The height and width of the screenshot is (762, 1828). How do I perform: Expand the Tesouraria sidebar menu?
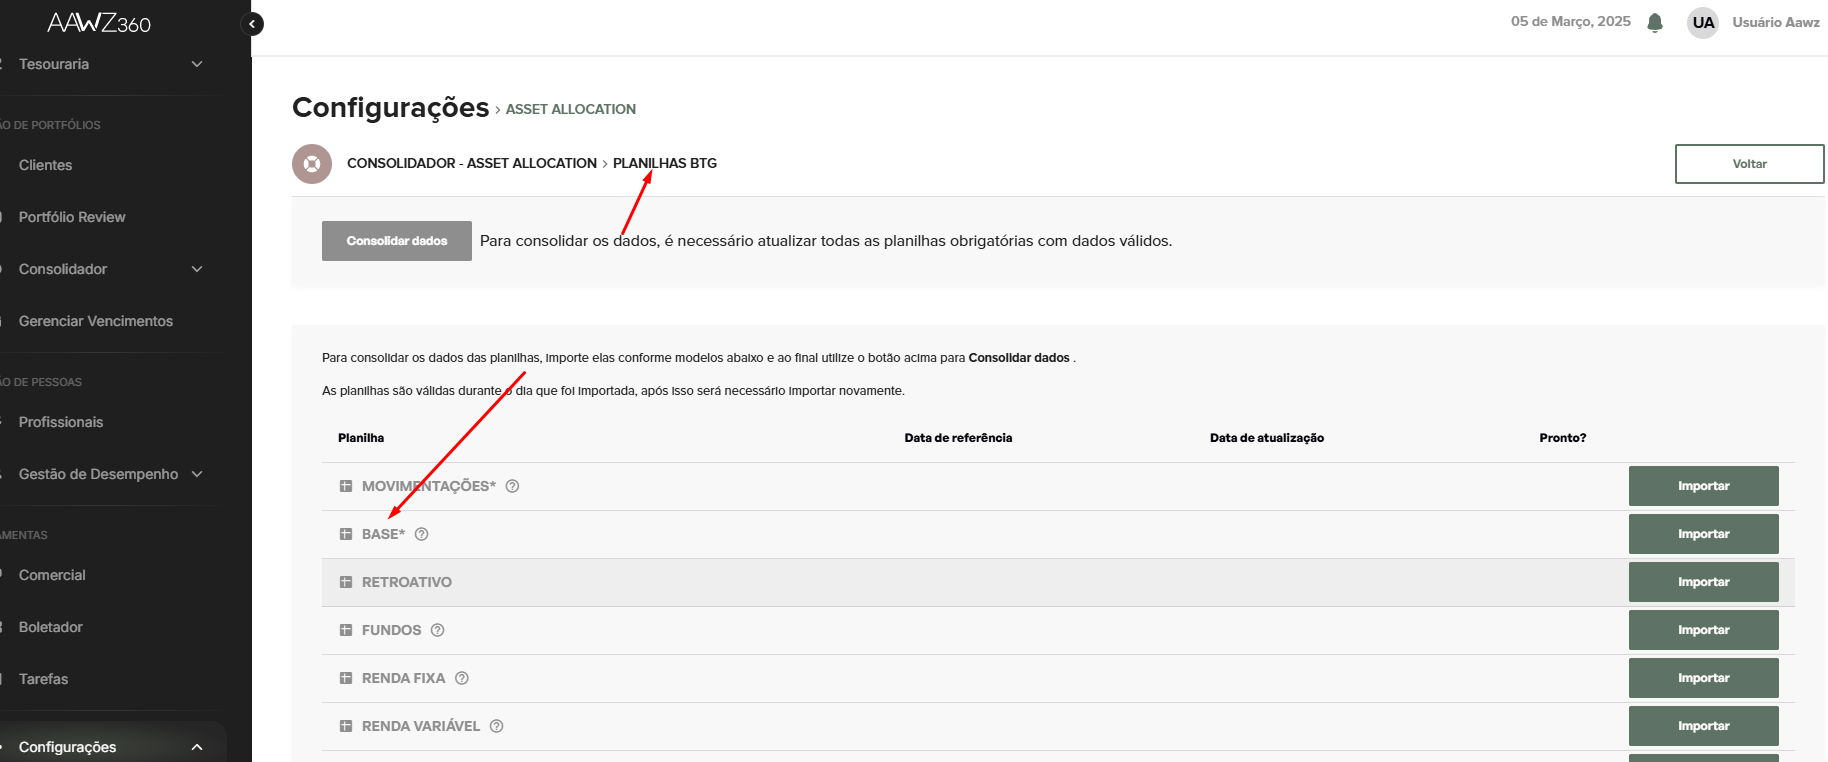[x=197, y=64]
